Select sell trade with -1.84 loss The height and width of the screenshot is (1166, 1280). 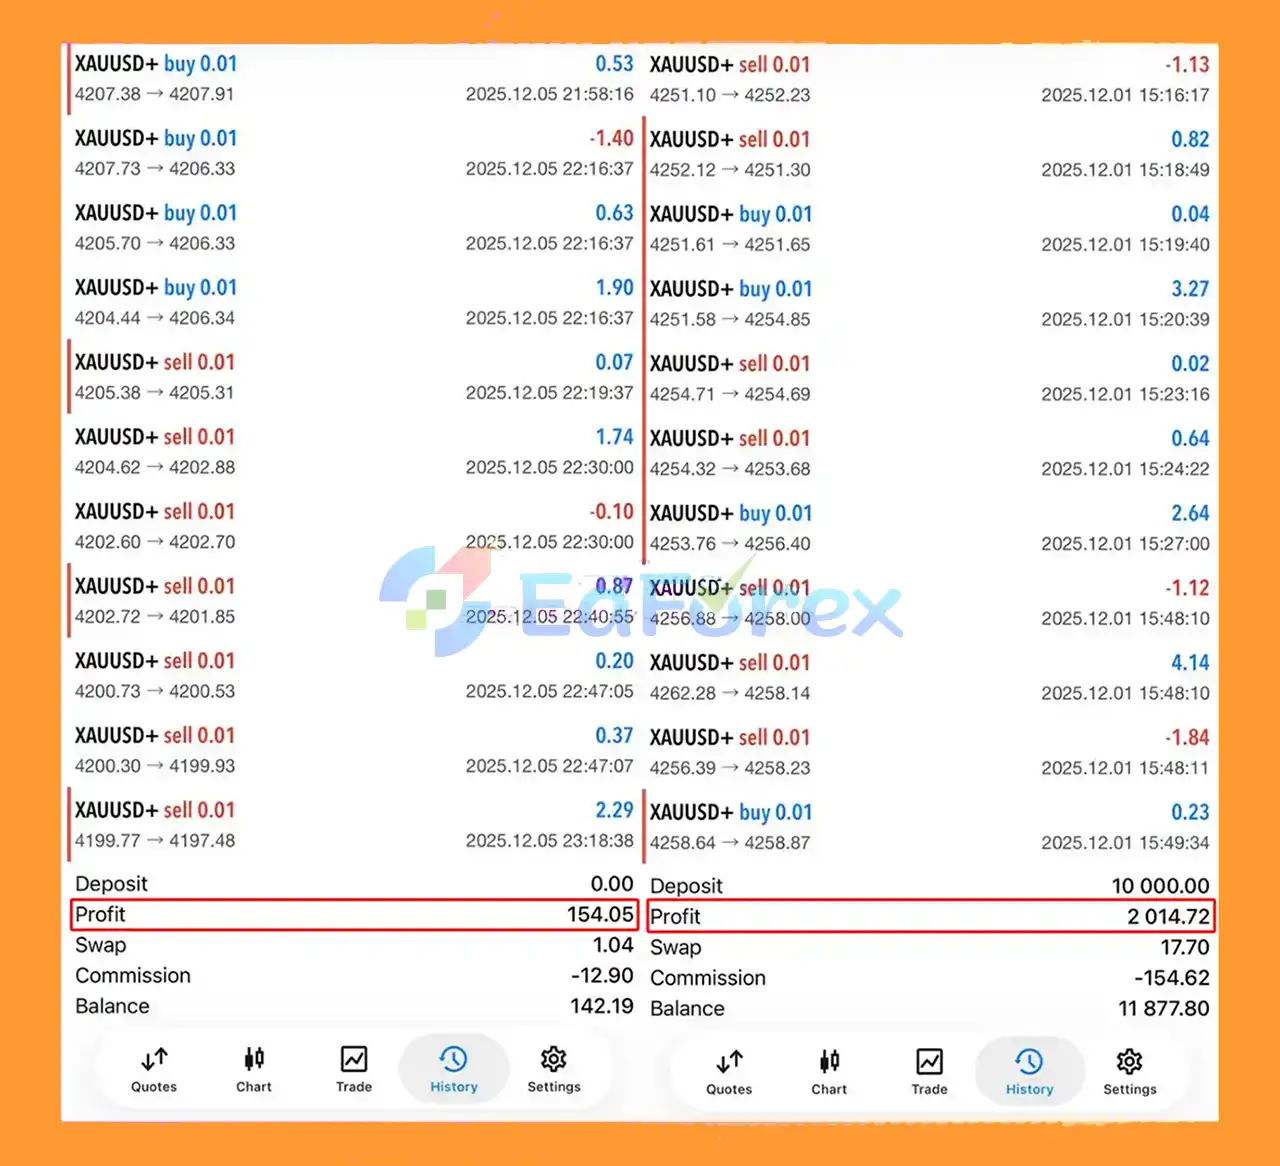point(929,752)
